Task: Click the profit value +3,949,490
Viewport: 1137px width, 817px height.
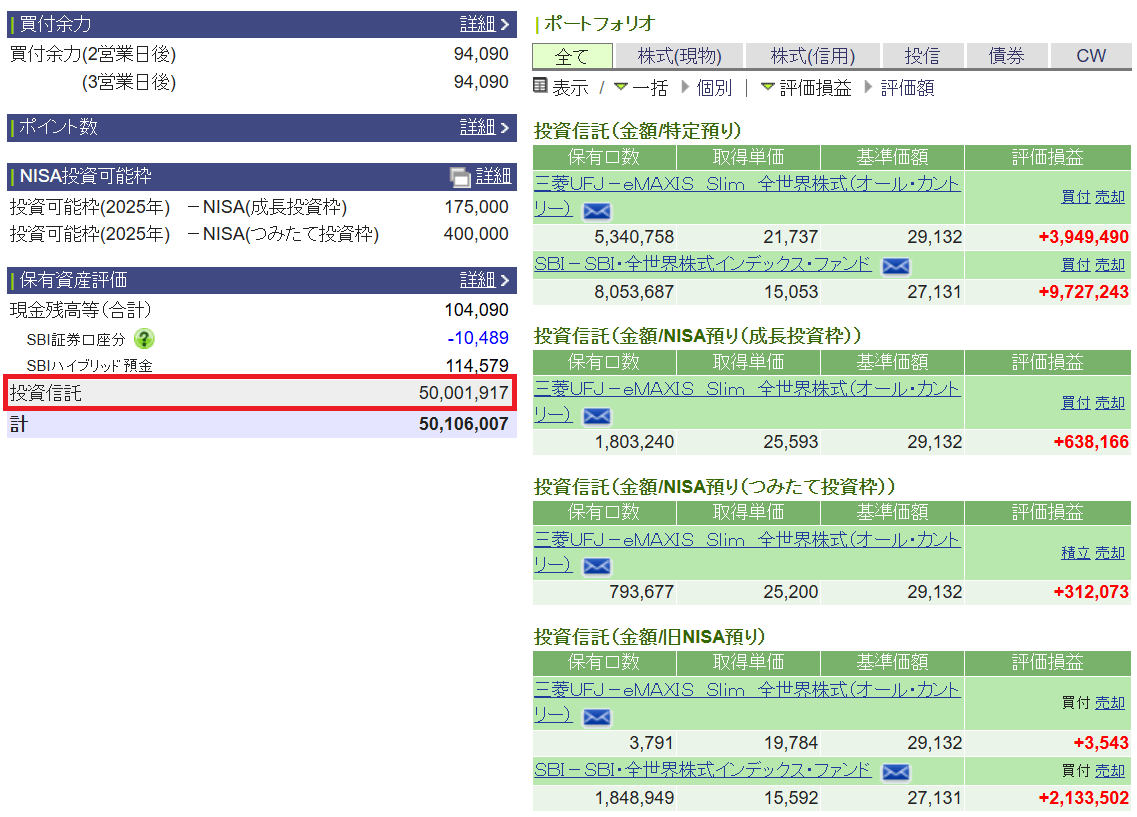Action: 1083,237
